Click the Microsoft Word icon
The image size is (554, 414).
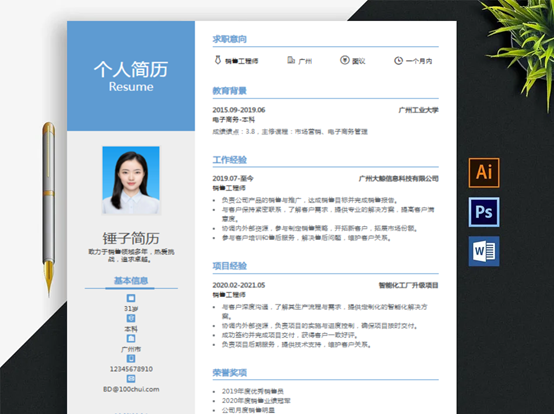tap(484, 251)
